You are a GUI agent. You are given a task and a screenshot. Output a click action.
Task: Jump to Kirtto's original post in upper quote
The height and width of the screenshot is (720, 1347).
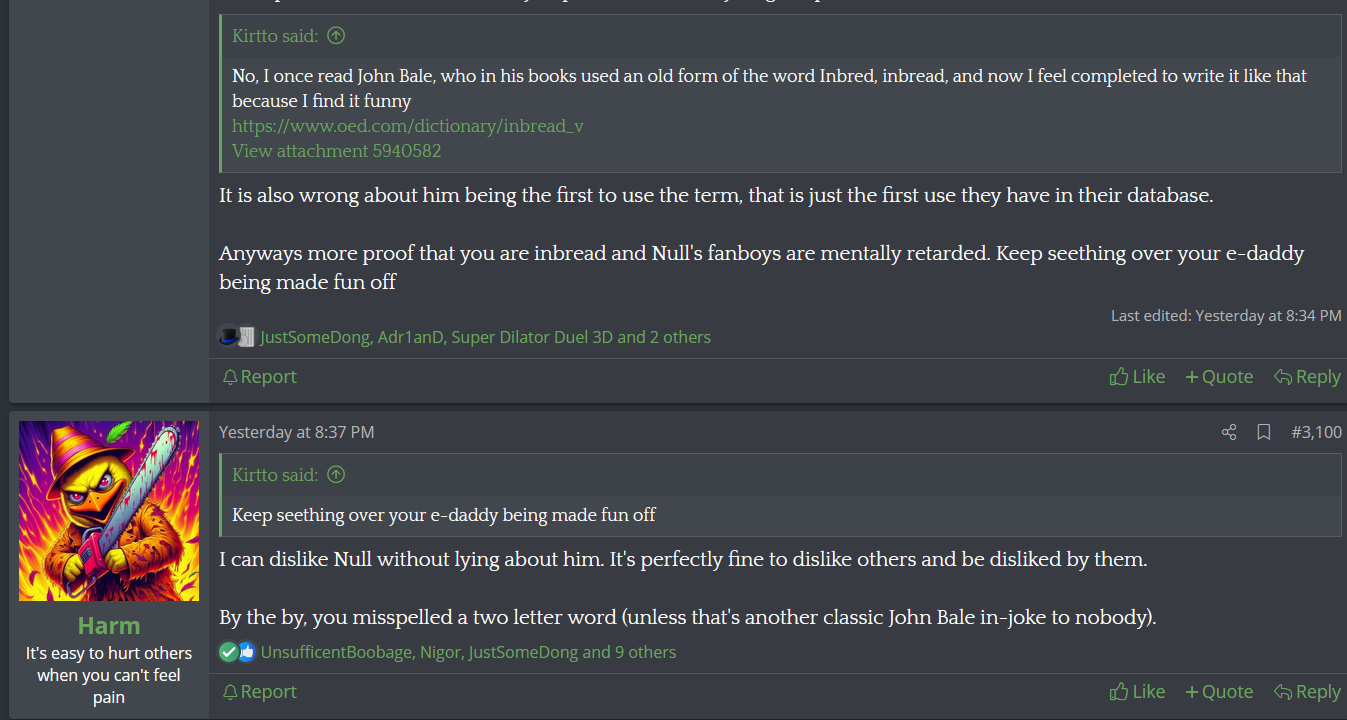click(336, 36)
